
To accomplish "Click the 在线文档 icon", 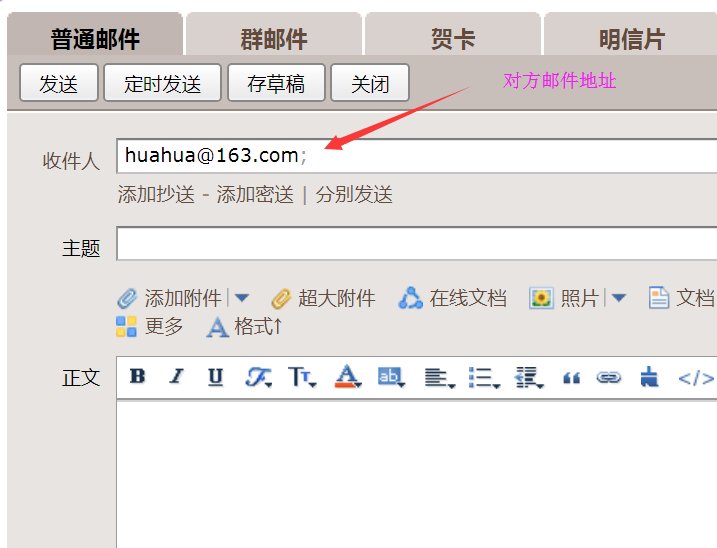I will point(411,298).
